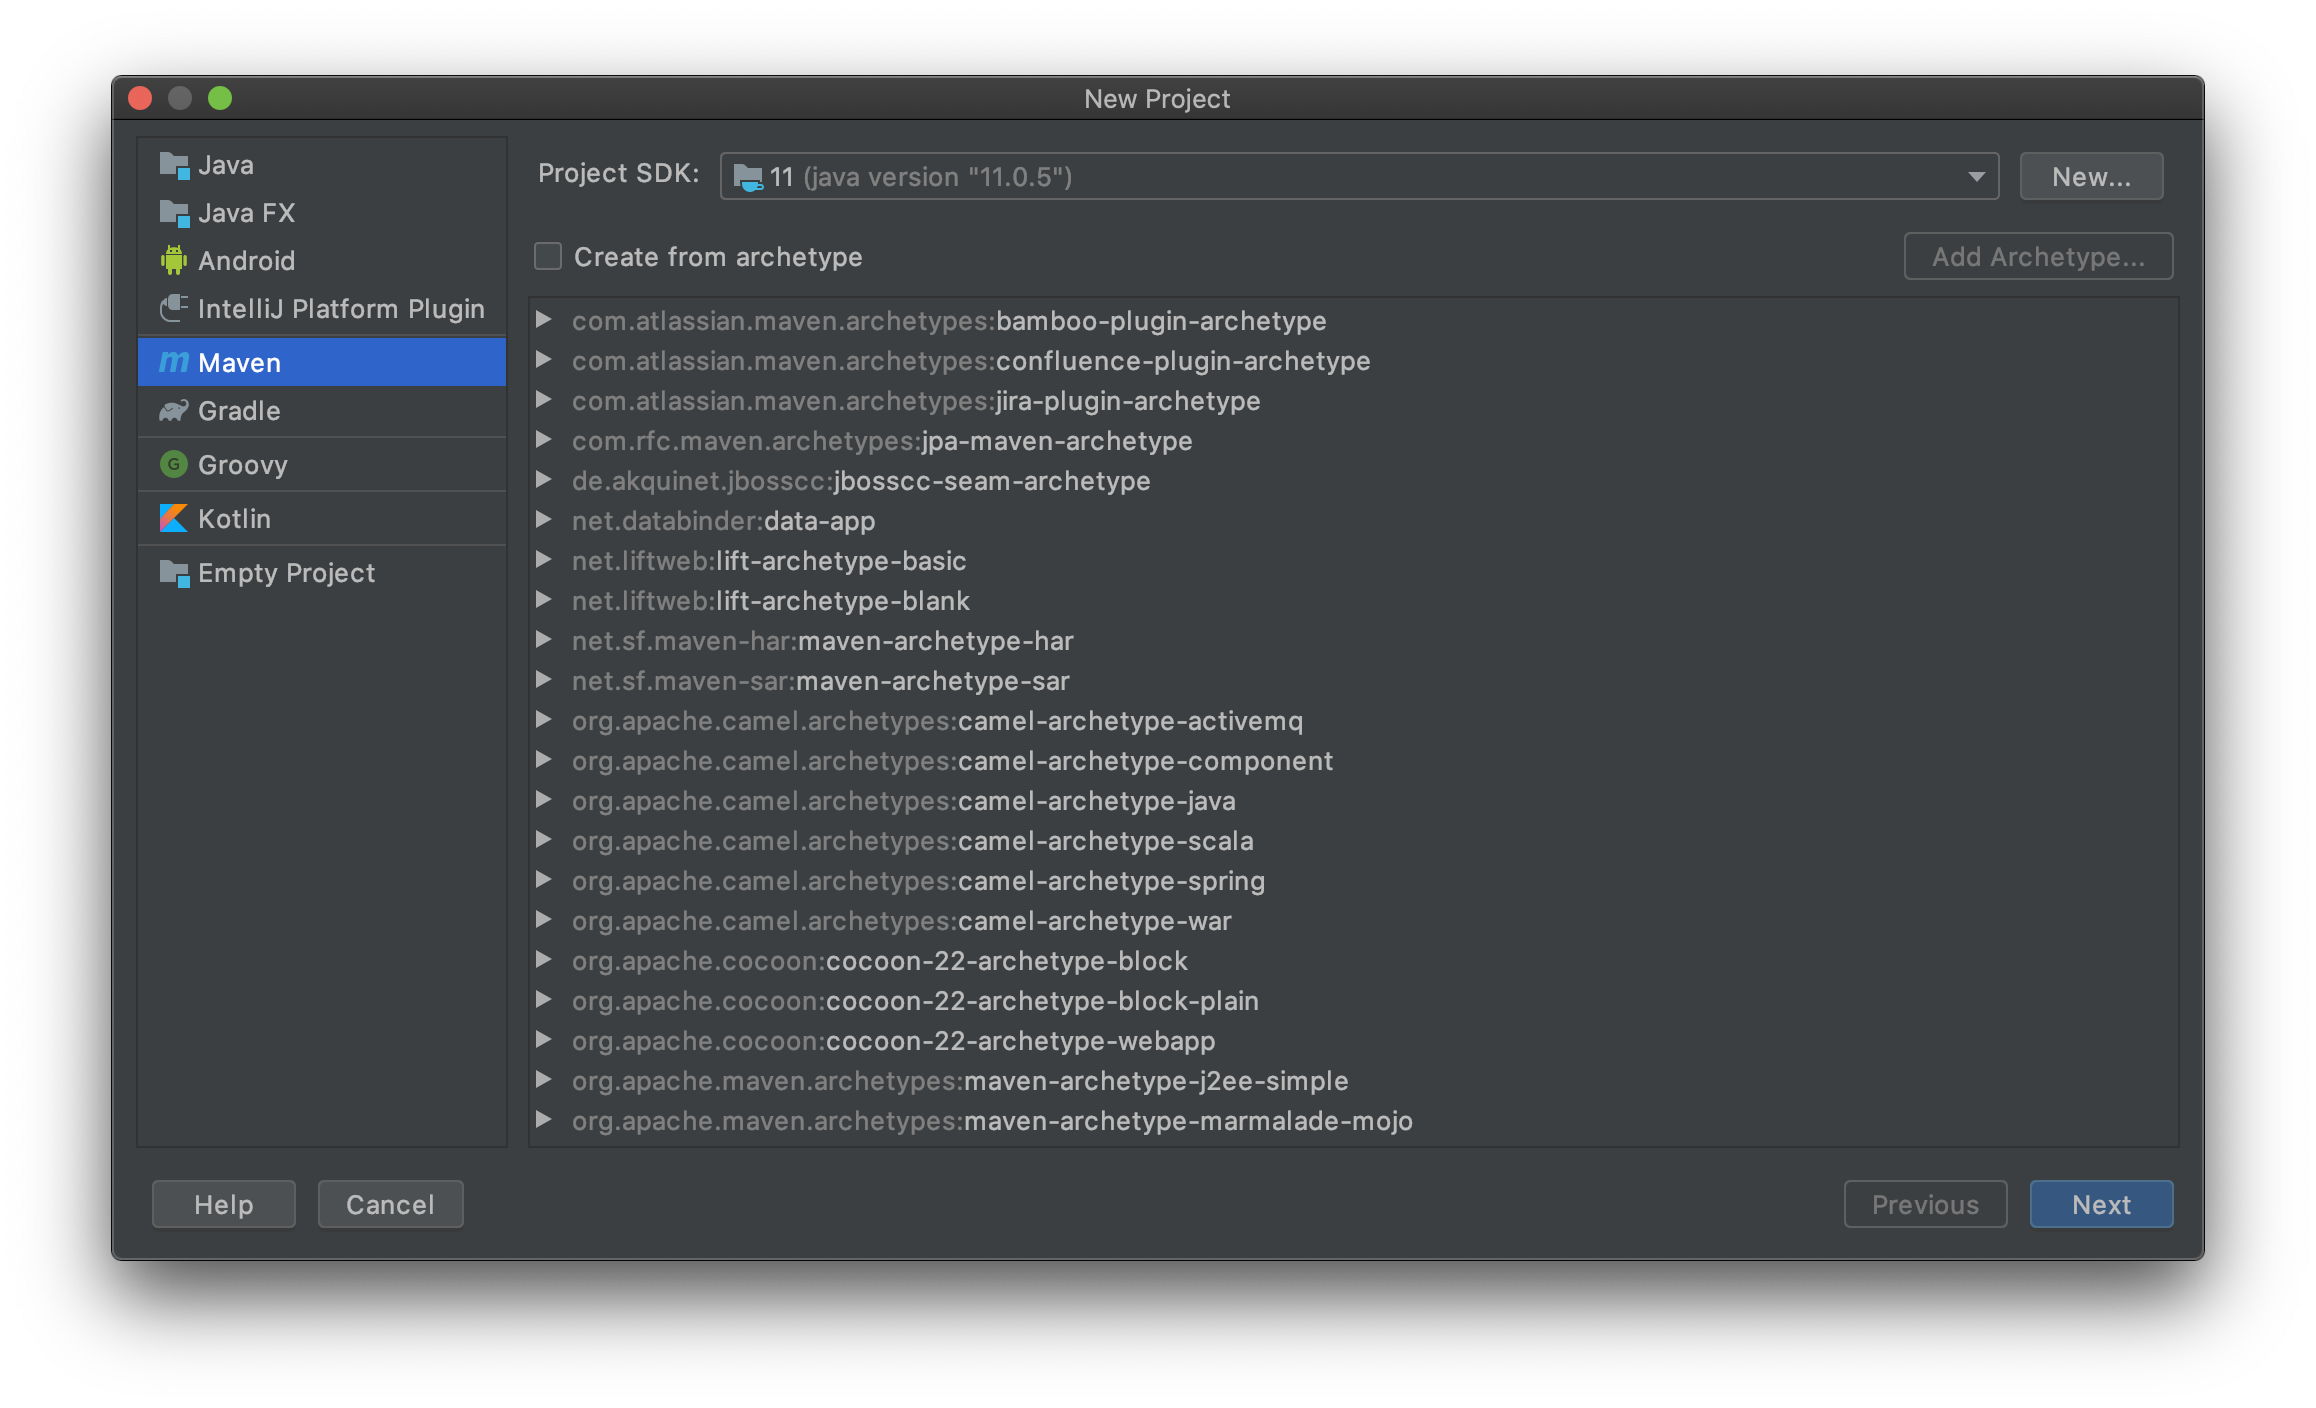The height and width of the screenshot is (1408, 2316).
Task: Select jira-plugin-archetype from the list
Action: pos(1127,401)
